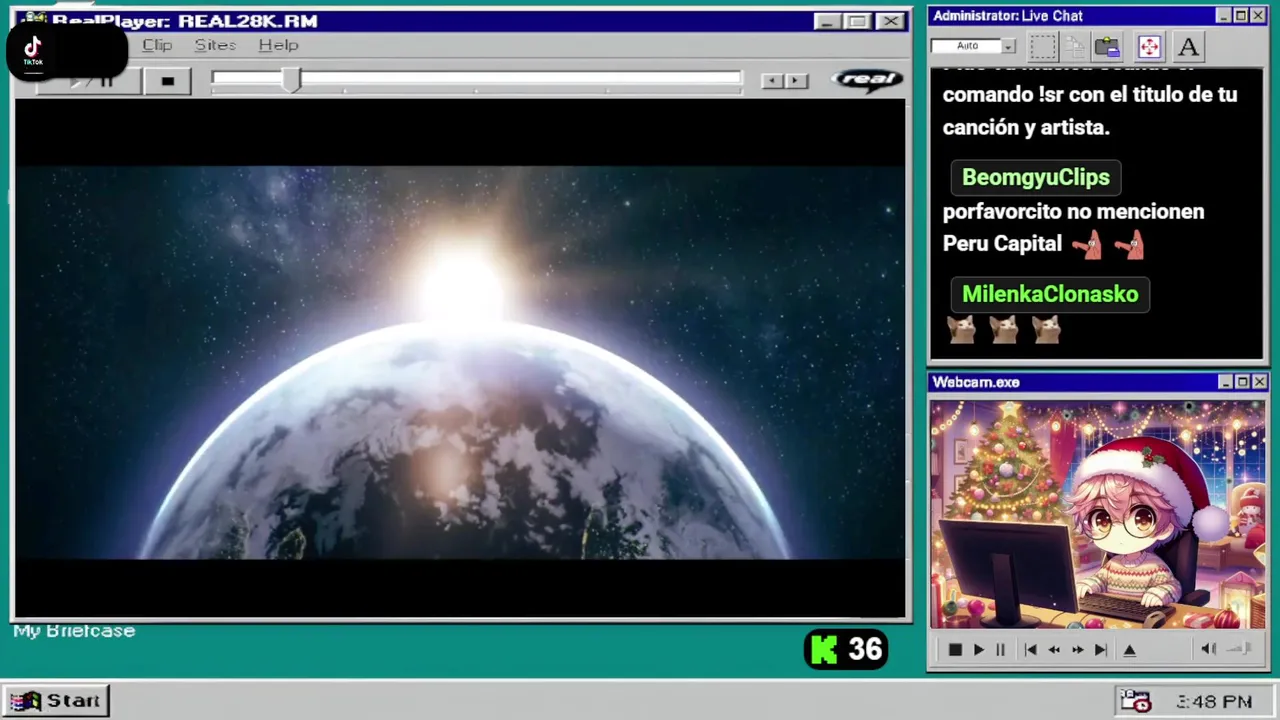Image resolution: width=1280 pixels, height=720 pixels.
Task: Open the Help menu in RealPlayer
Action: 278,45
